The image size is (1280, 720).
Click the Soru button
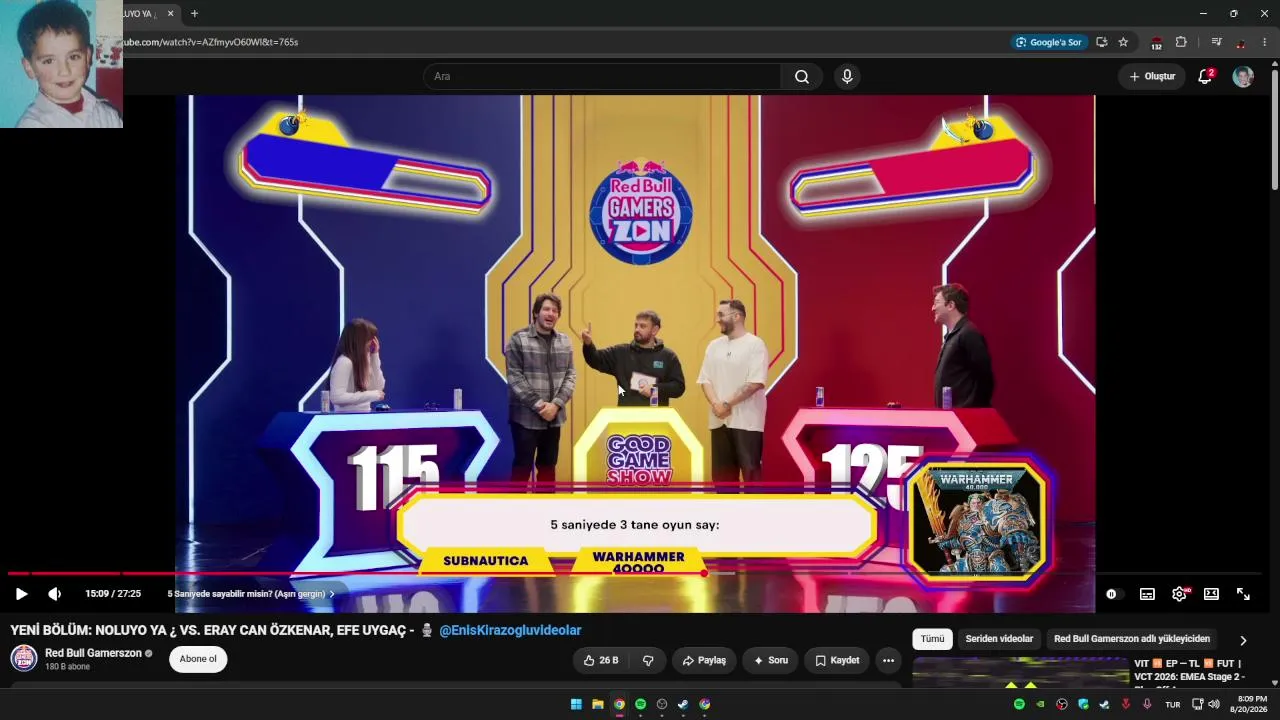(x=770, y=660)
